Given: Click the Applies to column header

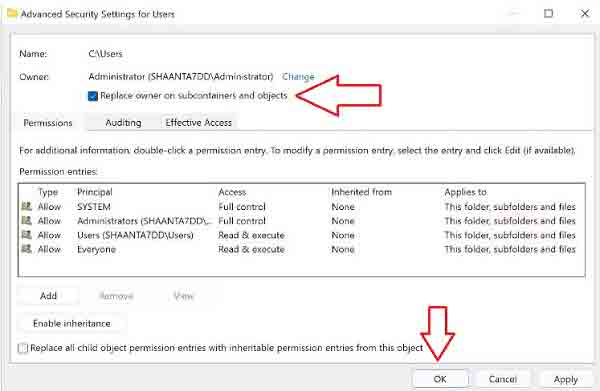Looking at the screenshot, I should click(465, 192).
